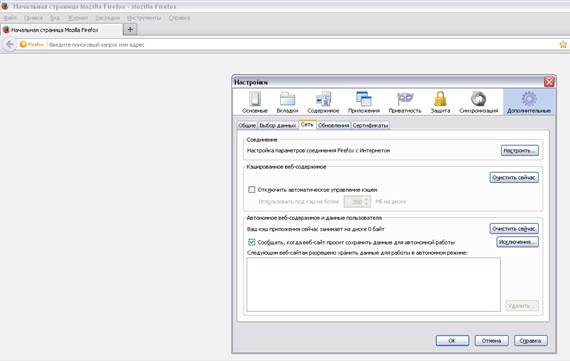The height and width of the screenshot is (361, 570).
Task: Switch to the Сертификаты sub-tab
Action: tap(370, 125)
